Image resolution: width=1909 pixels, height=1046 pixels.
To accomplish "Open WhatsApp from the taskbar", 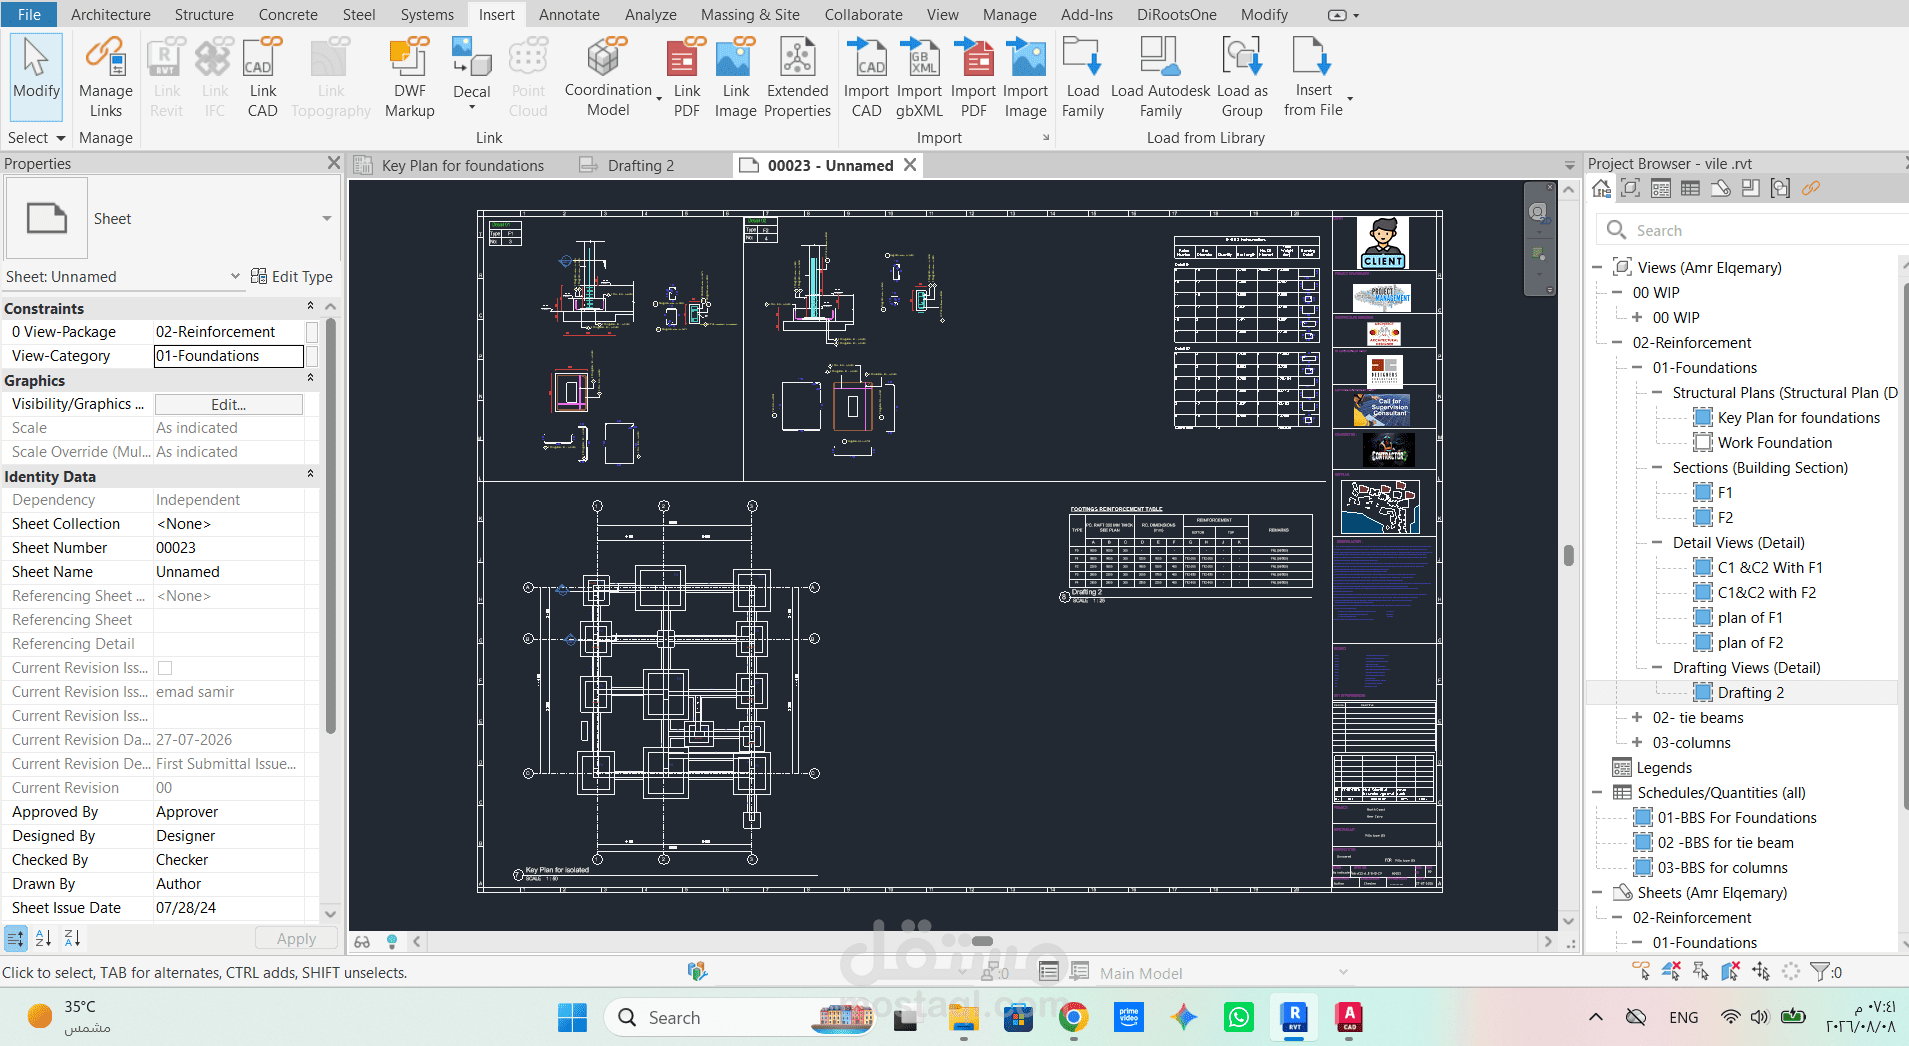I will pyautogui.click(x=1238, y=1017).
